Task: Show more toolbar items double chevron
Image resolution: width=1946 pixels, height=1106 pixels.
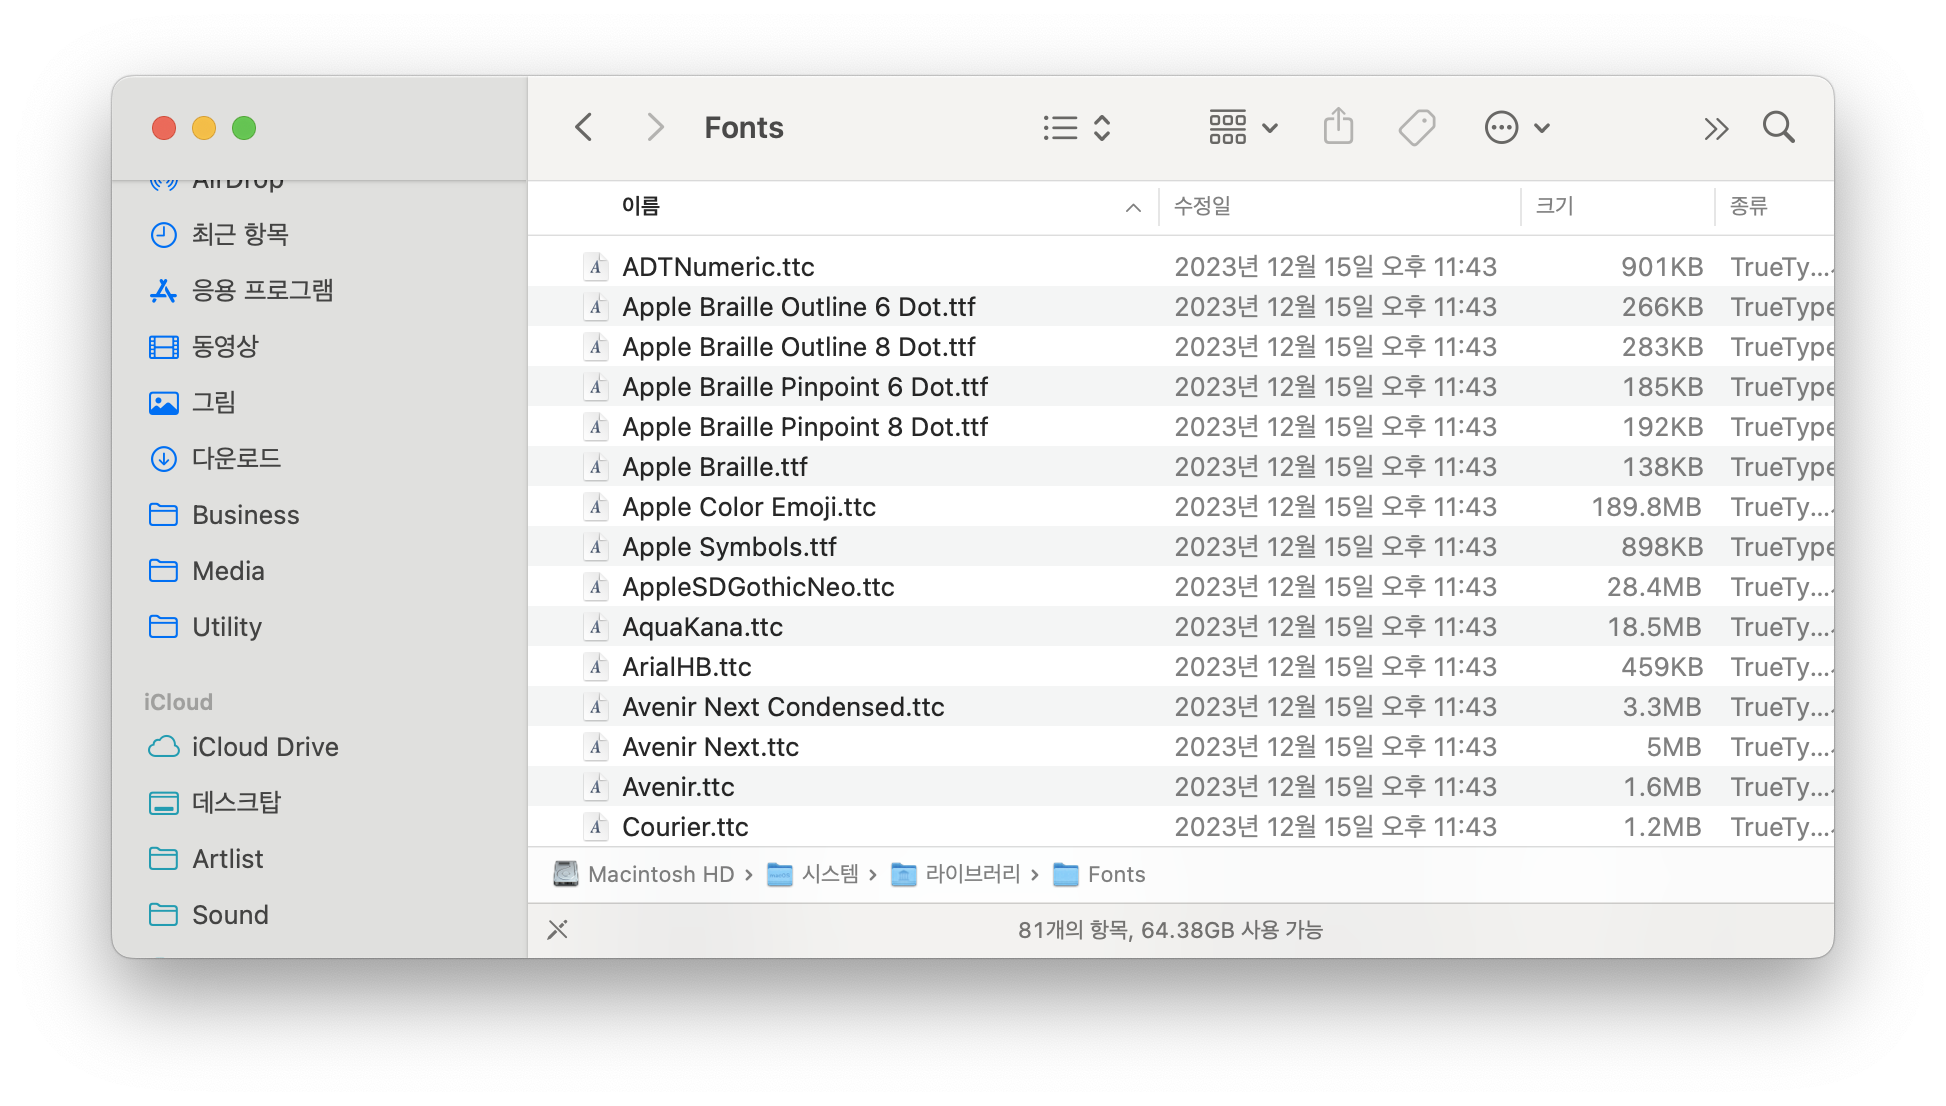Action: [1716, 129]
